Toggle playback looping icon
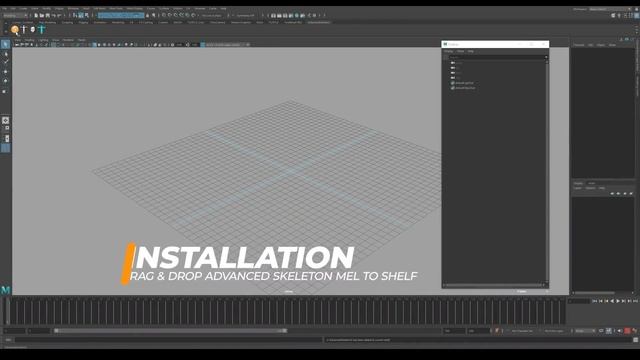The width and height of the screenshot is (640, 360). (601, 331)
